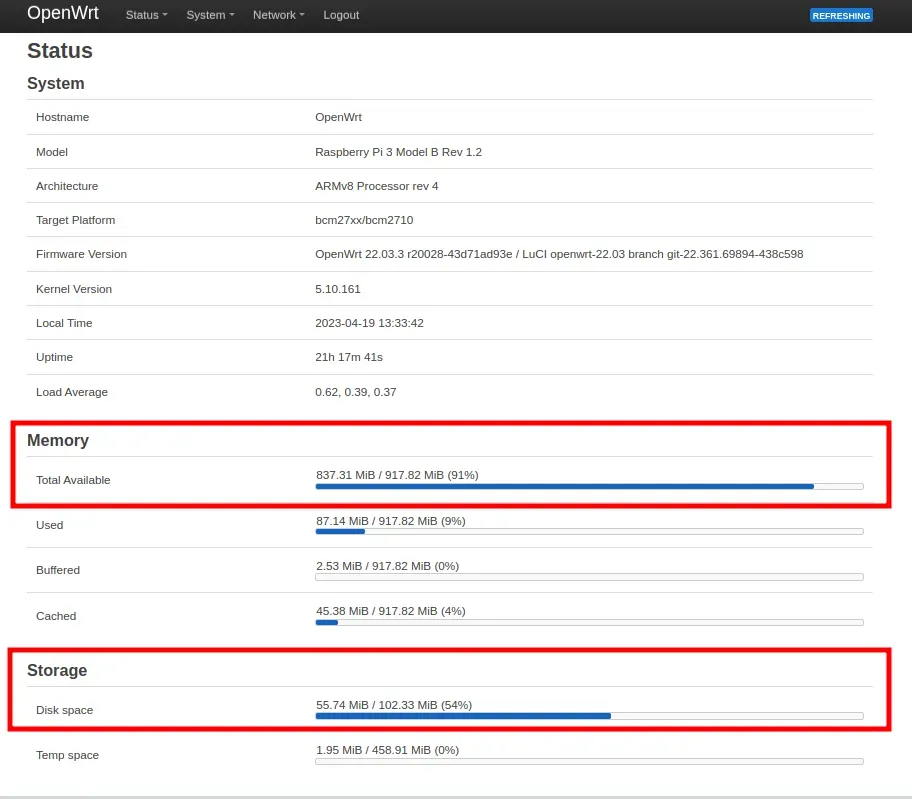912x799 pixels.
Task: Click the Firmware Version row label
Action: (81, 254)
